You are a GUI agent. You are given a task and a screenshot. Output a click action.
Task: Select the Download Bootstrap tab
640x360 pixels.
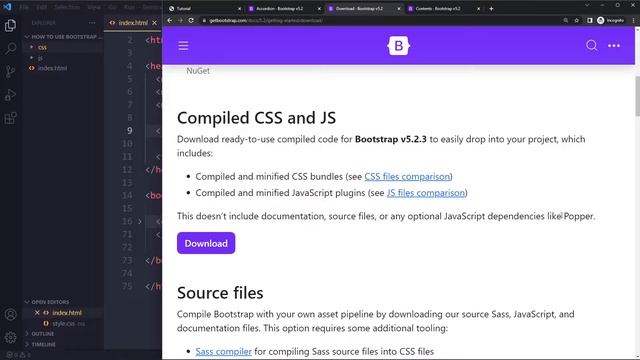click(x=363, y=9)
